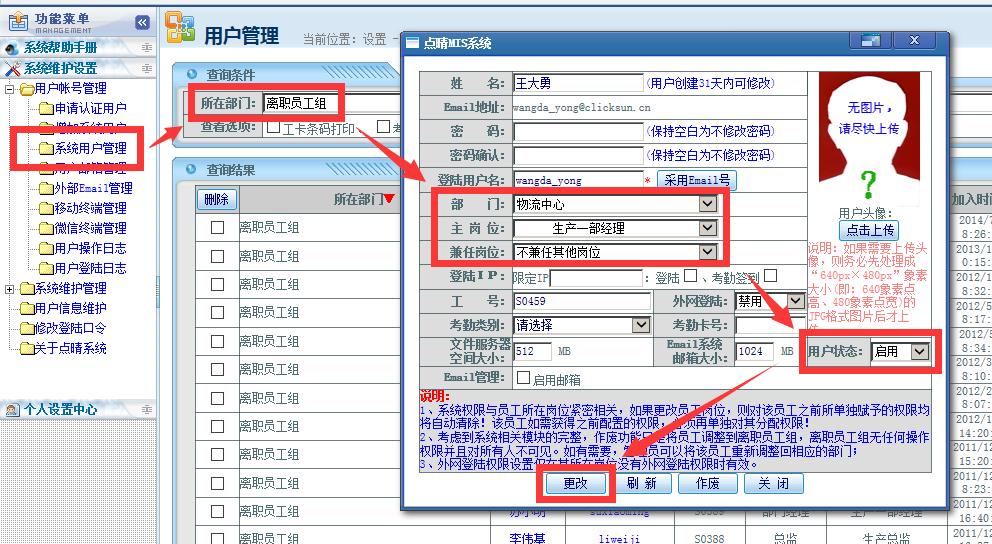Click the 移动终端管理 folder icon
Screen dimensions: 992x544
(x=46, y=209)
